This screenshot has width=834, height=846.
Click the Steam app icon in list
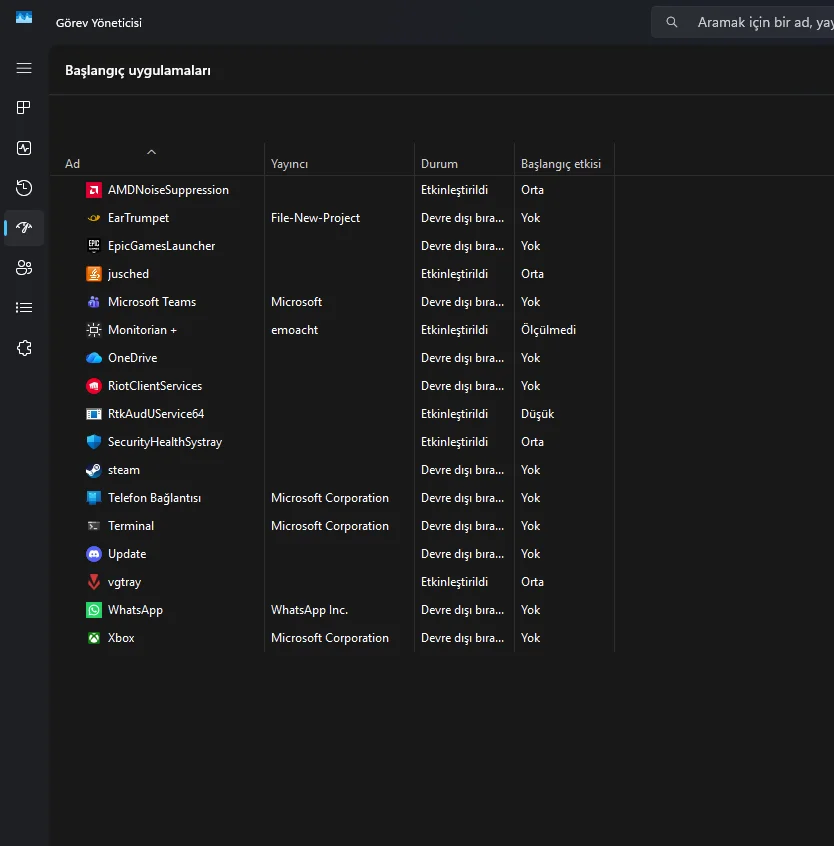(94, 470)
